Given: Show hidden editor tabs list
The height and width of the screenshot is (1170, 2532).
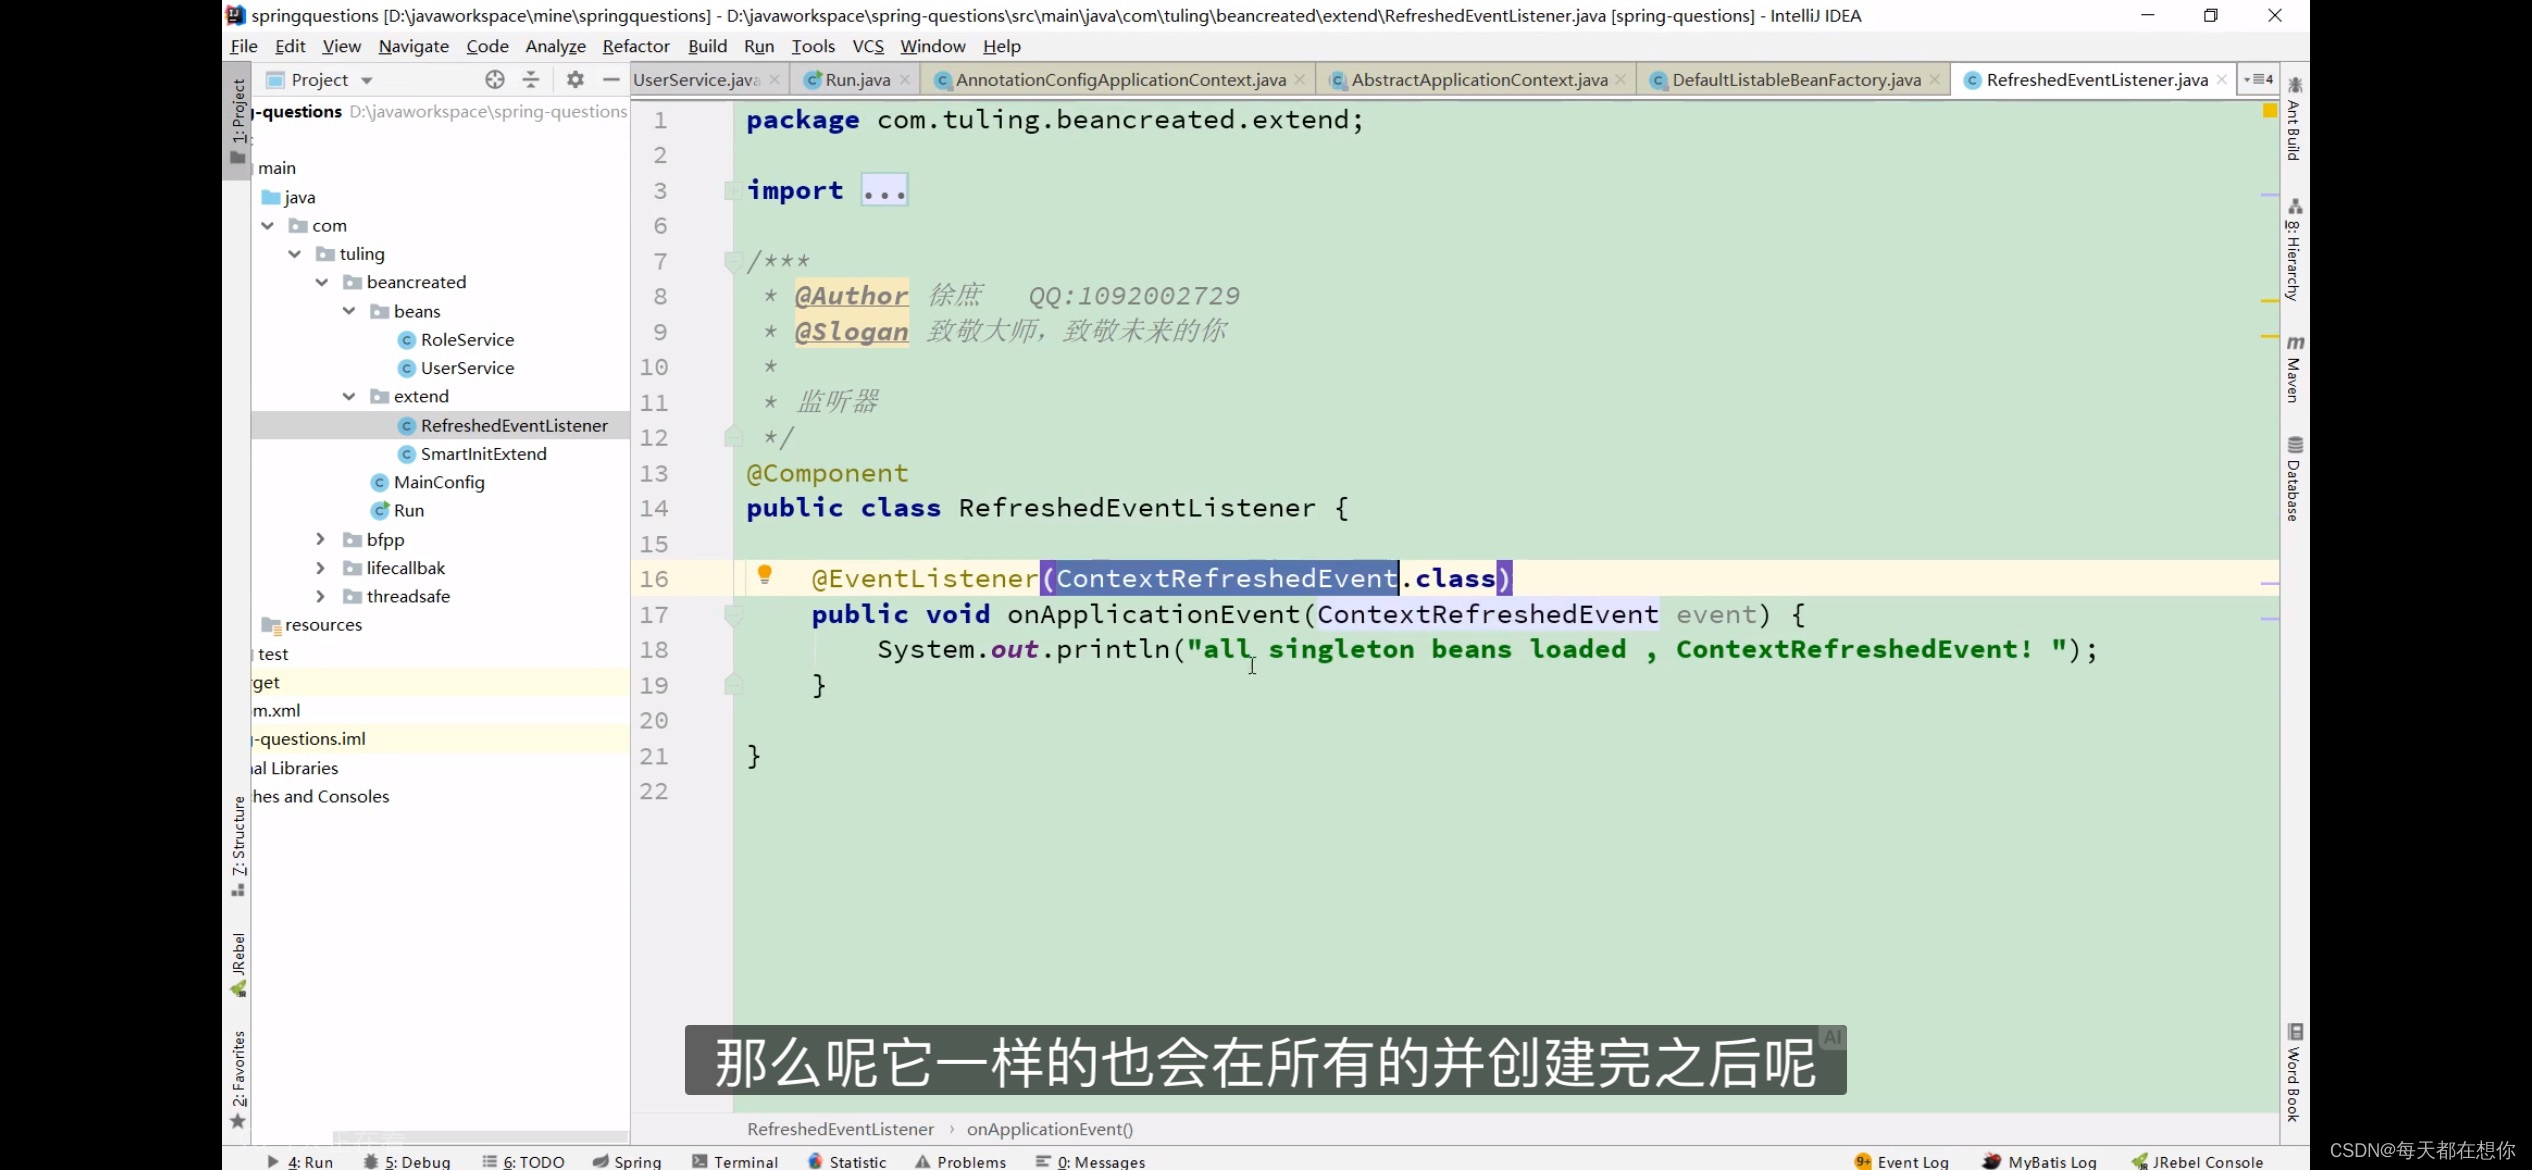Looking at the screenshot, I should [2259, 79].
